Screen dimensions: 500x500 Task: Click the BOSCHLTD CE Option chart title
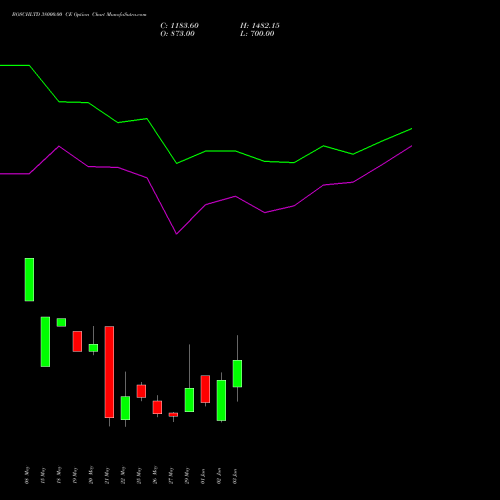pos(79,15)
